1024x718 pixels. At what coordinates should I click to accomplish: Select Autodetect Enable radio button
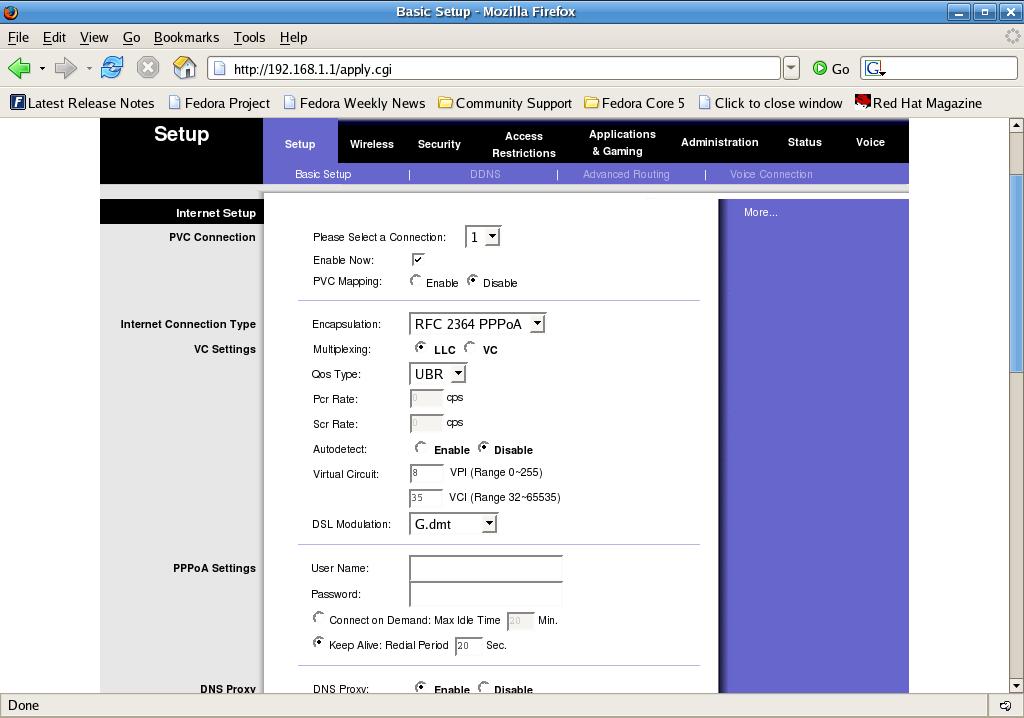click(420, 447)
